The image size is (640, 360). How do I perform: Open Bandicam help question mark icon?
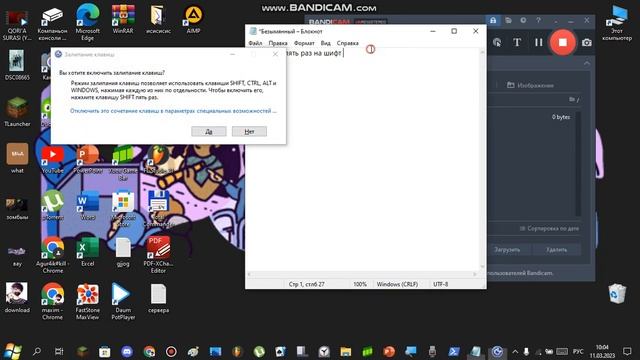coord(538,20)
